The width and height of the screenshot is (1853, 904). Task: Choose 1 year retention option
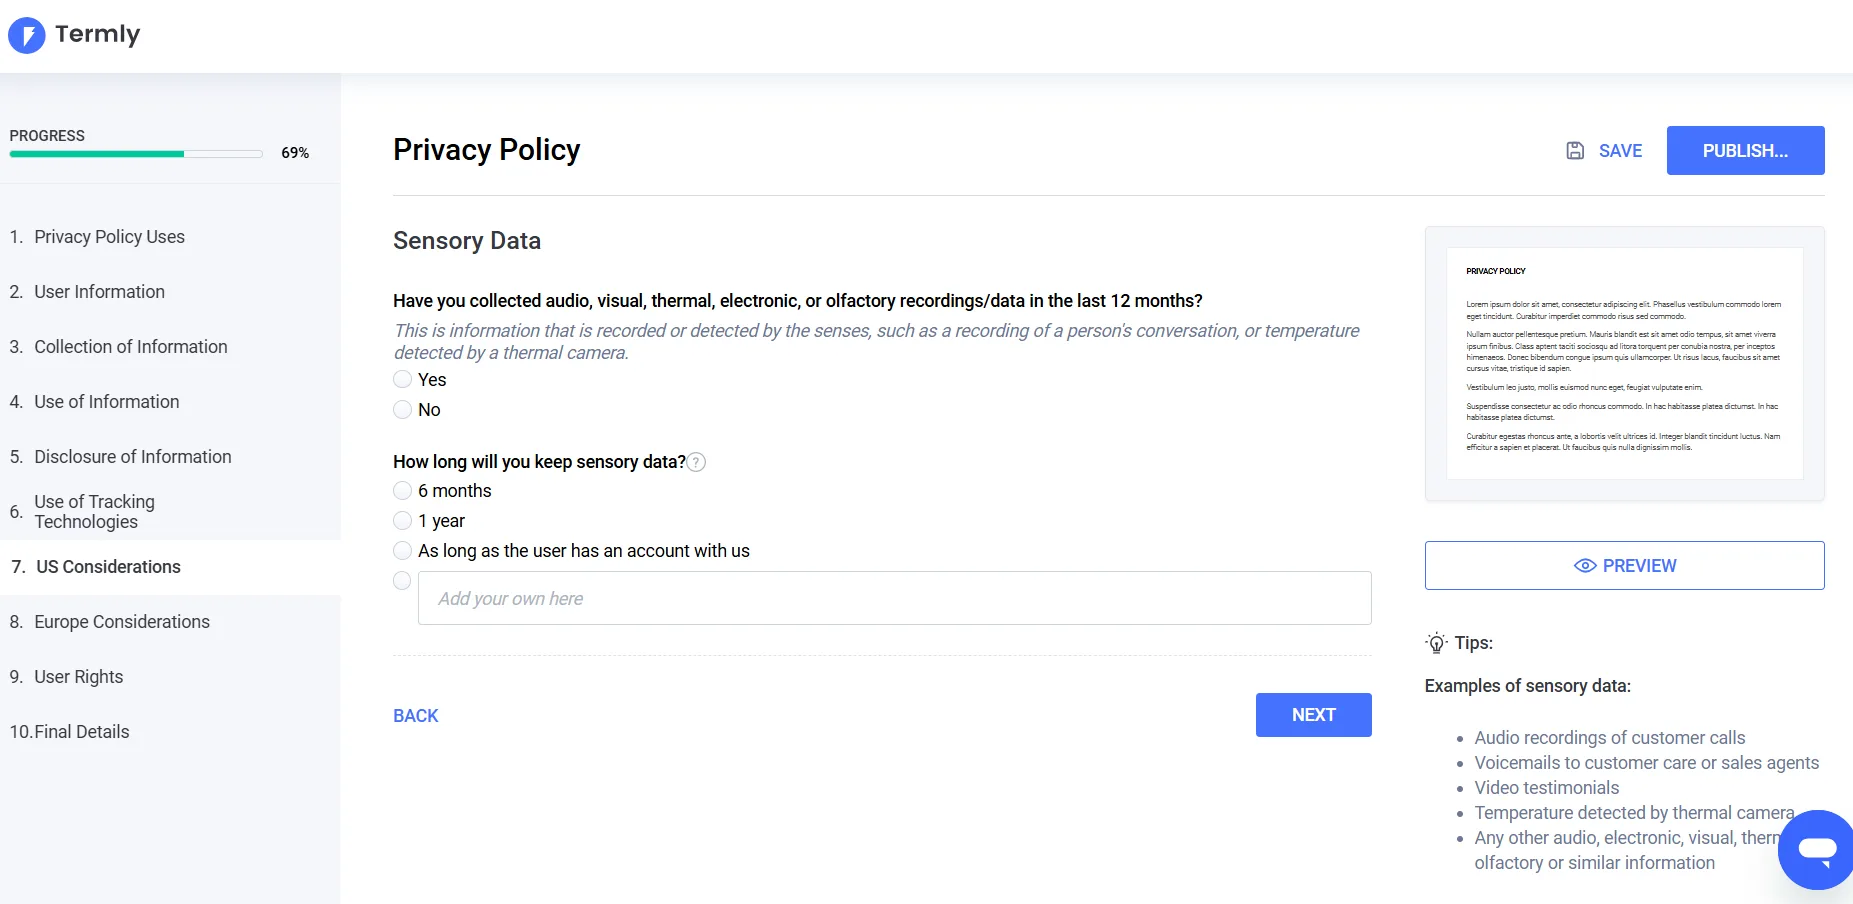(403, 521)
